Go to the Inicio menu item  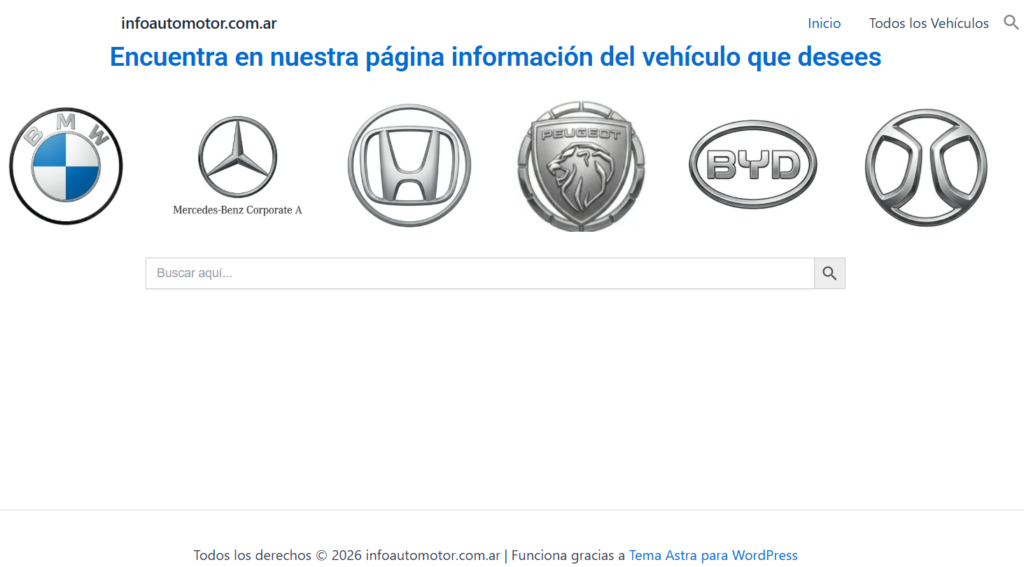pyautogui.click(x=824, y=23)
